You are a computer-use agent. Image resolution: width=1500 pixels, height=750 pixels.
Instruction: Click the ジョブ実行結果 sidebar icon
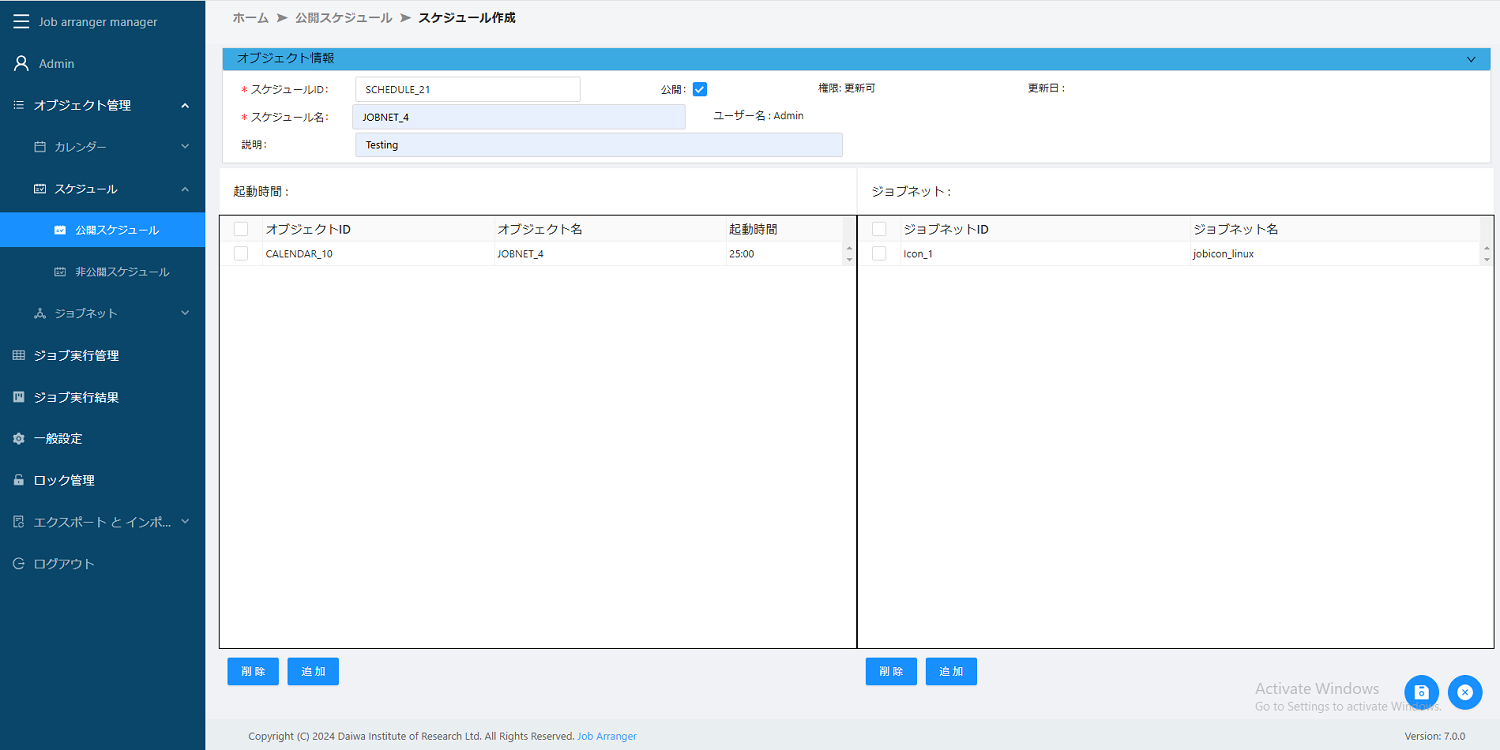pyautogui.click(x=17, y=397)
